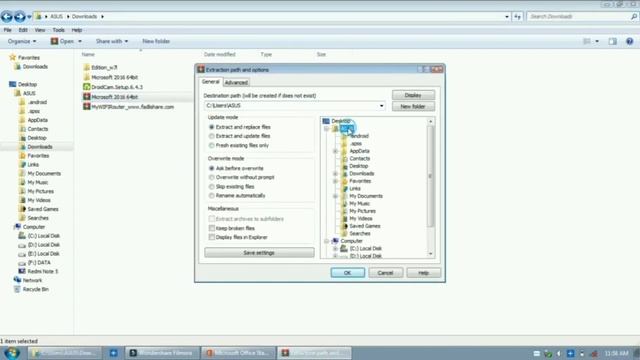Expand My Documents node in dialog tree

tap(336, 196)
